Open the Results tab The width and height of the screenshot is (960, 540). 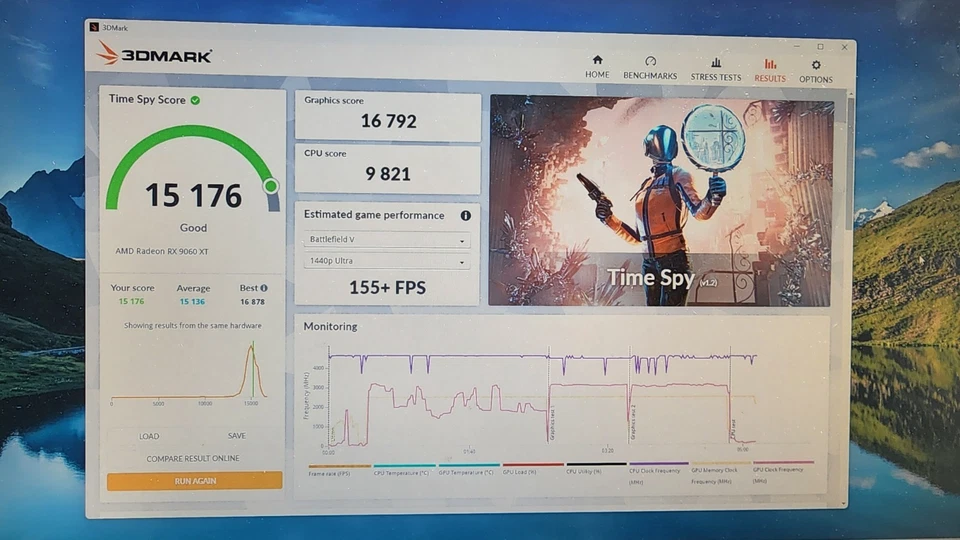tap(770, 70)
